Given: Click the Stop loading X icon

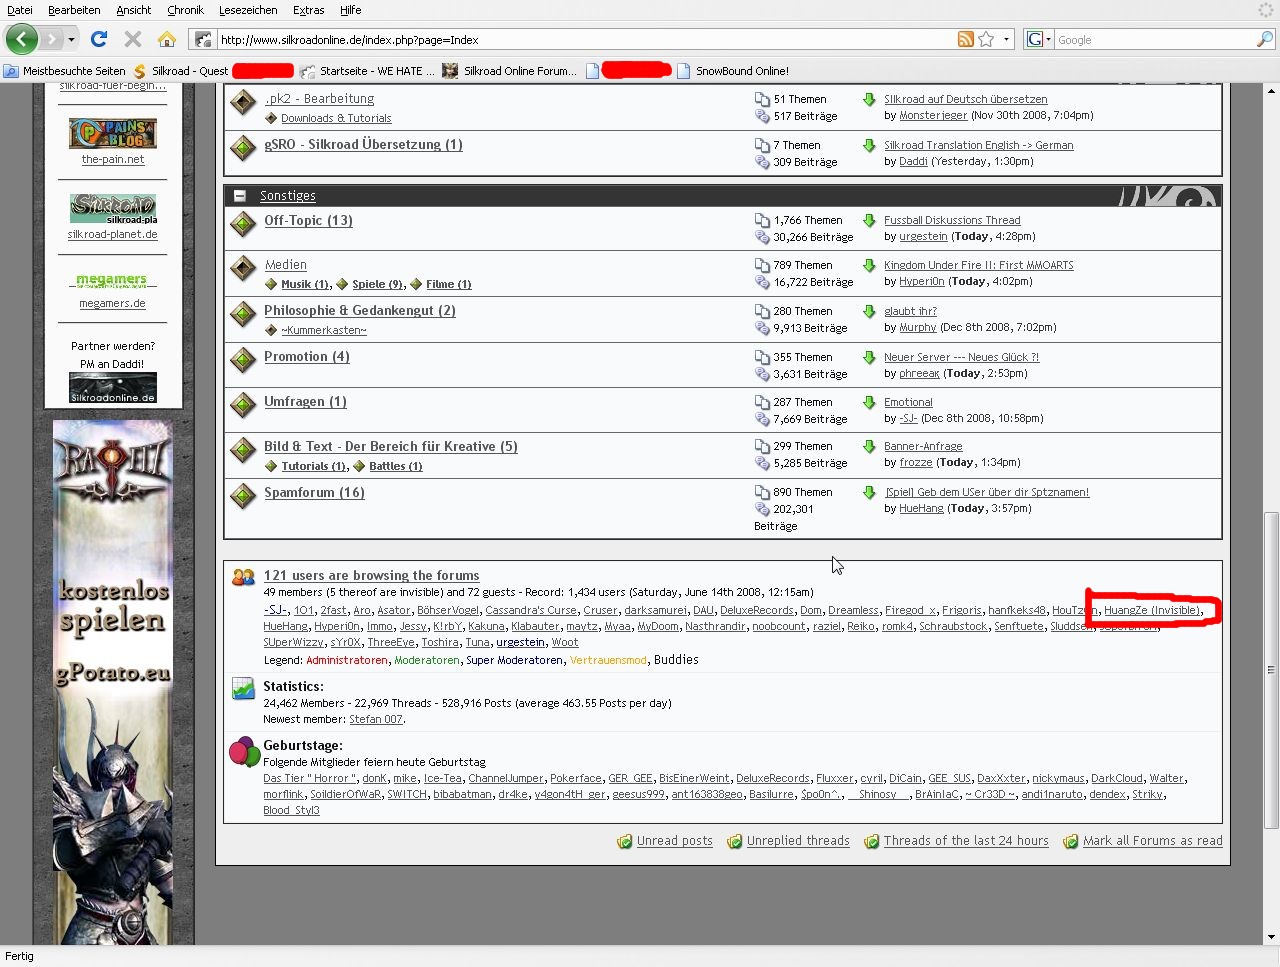Looking at the screenshot, I should (x=132, y=39).
